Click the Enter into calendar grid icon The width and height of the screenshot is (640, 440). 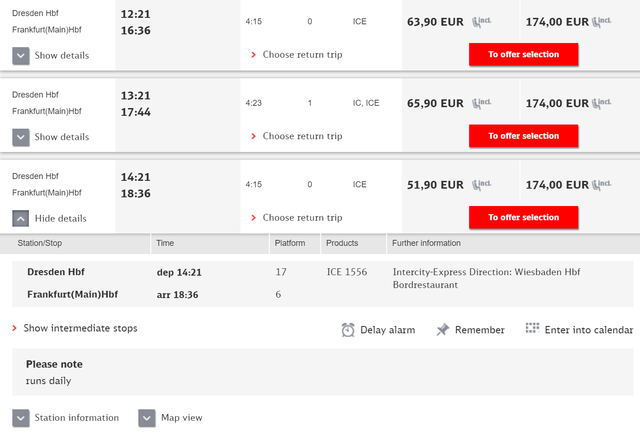(532, 328)
